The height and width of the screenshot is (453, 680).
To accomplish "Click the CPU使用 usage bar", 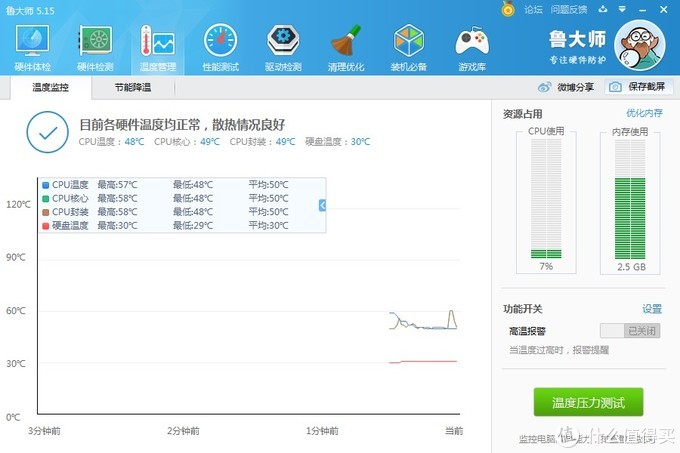I will point(546,199).
